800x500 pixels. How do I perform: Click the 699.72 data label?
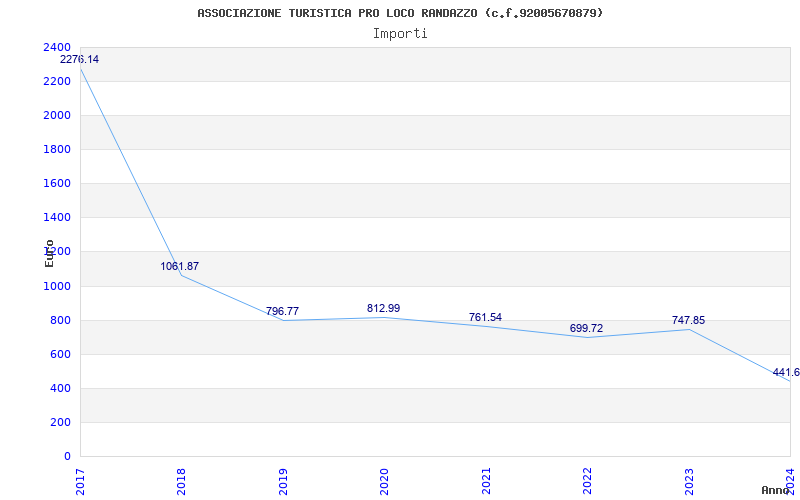586,328
